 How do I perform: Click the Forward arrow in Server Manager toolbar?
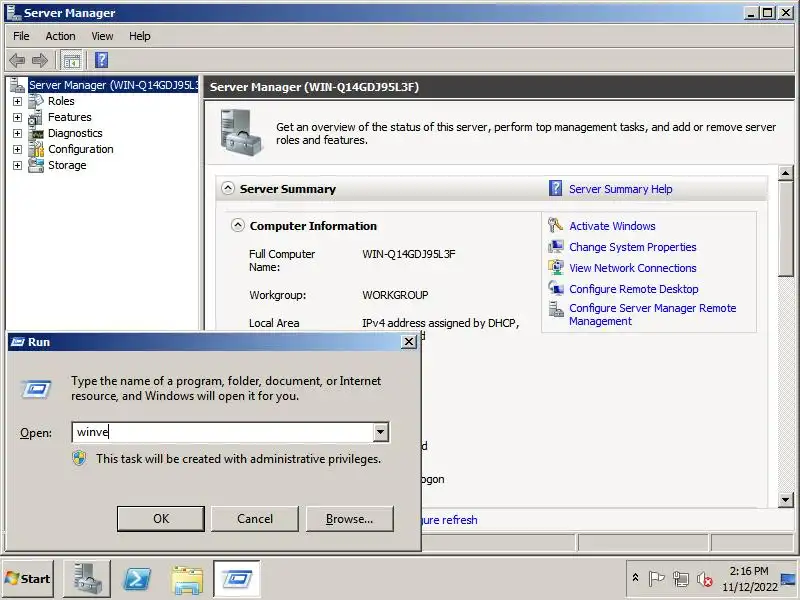(39, 60)
